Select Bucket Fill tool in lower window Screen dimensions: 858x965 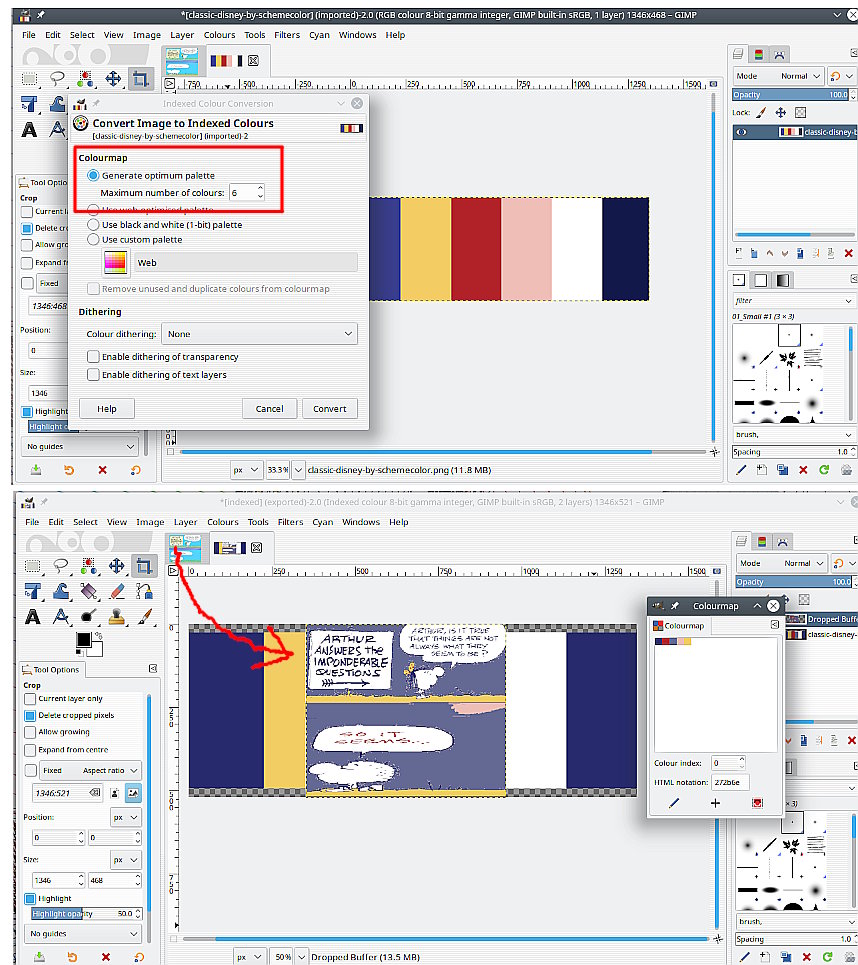pos(89,591)
